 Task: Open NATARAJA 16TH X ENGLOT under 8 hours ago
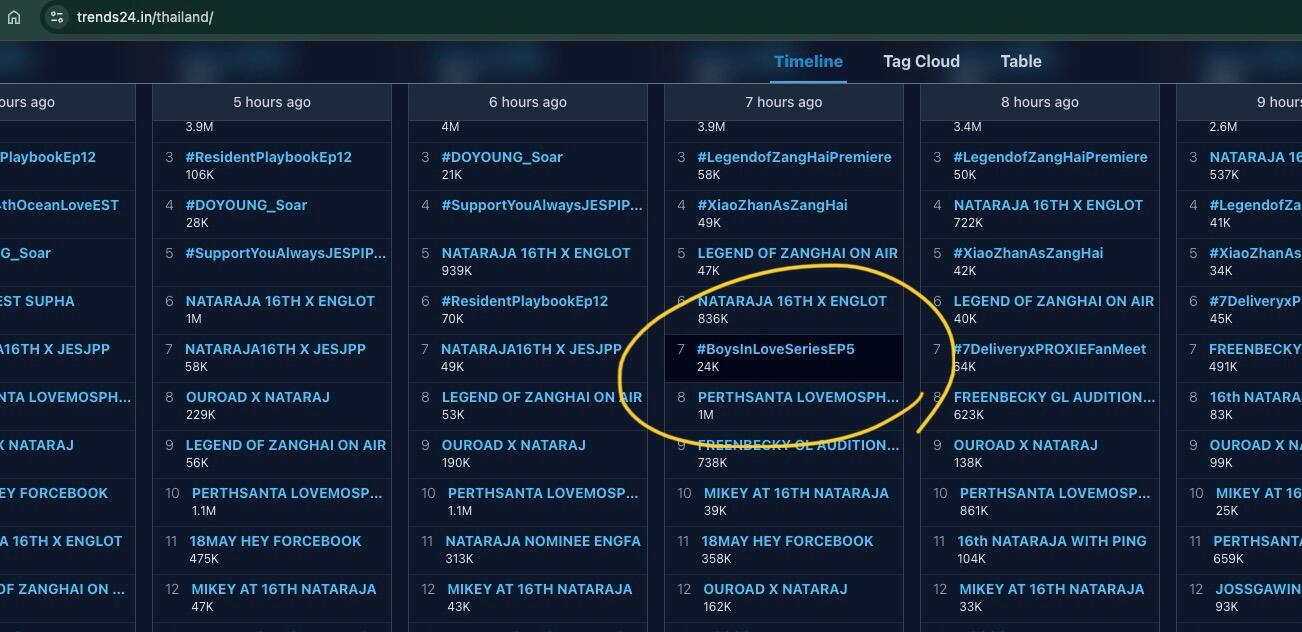point(1048,205)
